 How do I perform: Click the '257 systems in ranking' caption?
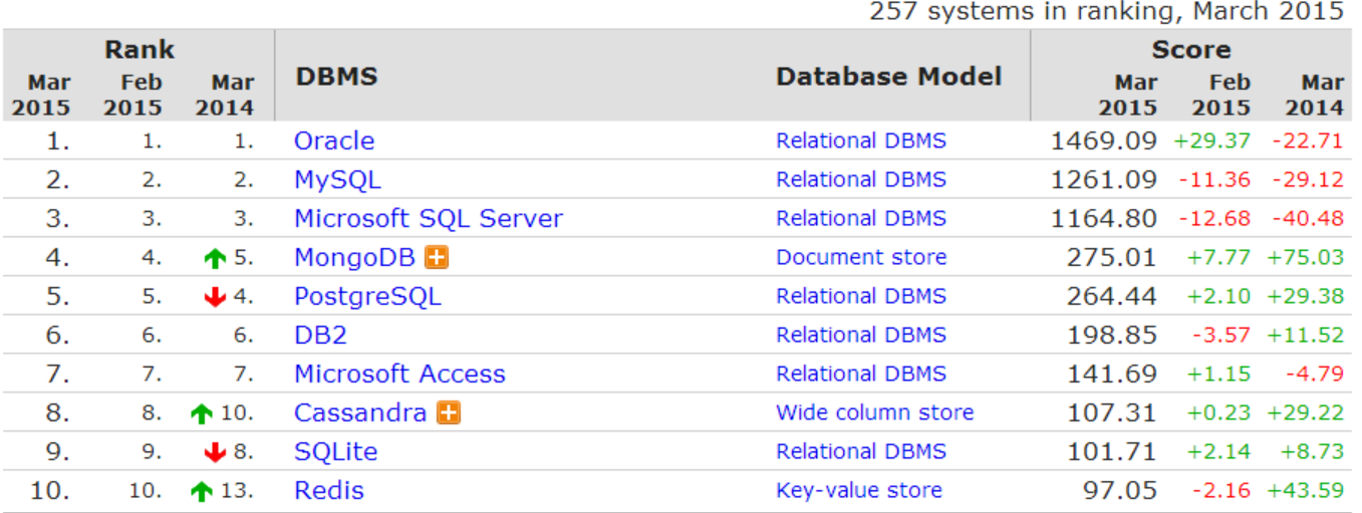1106,12
